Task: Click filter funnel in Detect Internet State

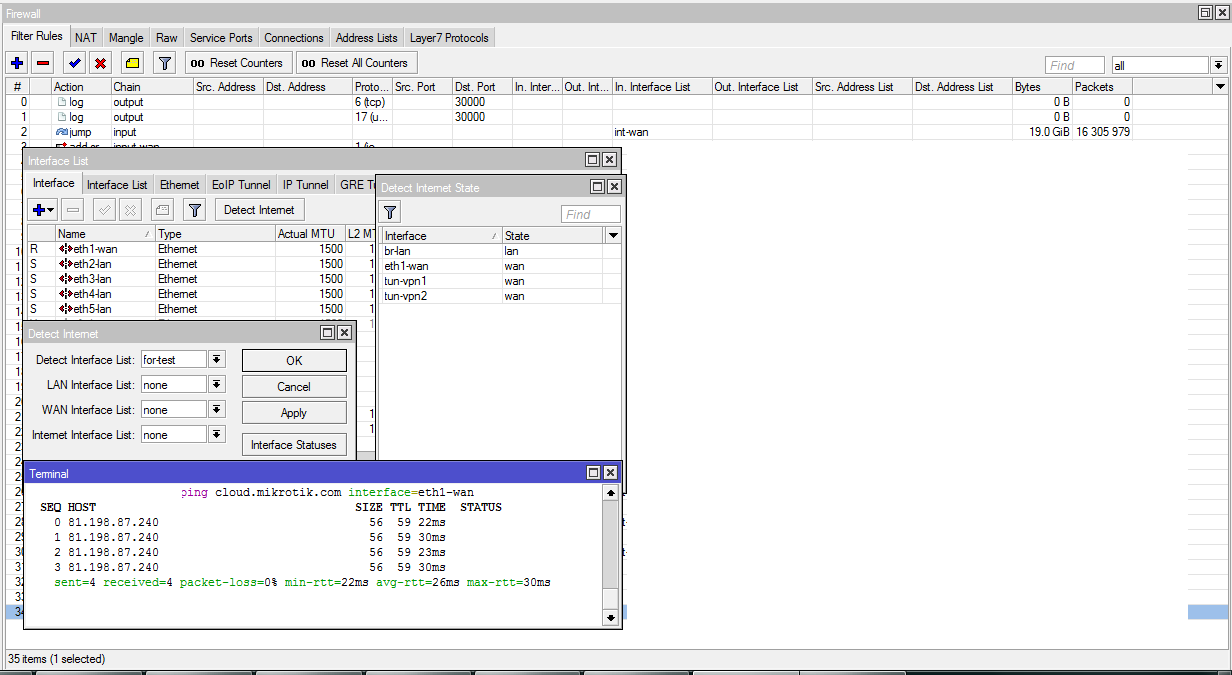Action: coord(390,212)
